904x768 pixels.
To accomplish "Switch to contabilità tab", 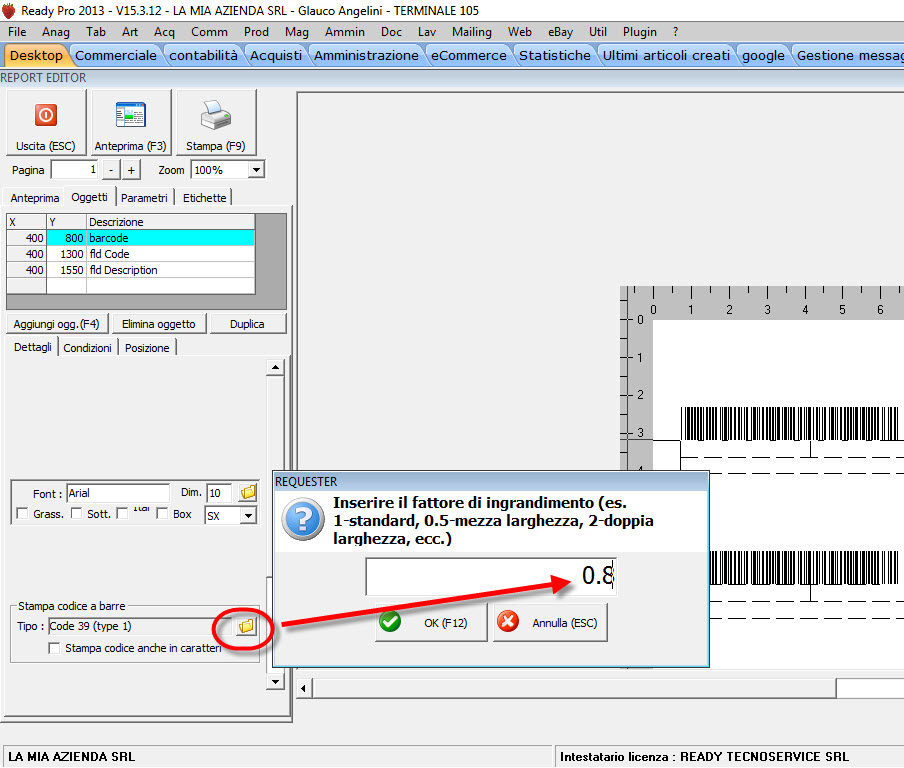I will [x=203, y=55].
